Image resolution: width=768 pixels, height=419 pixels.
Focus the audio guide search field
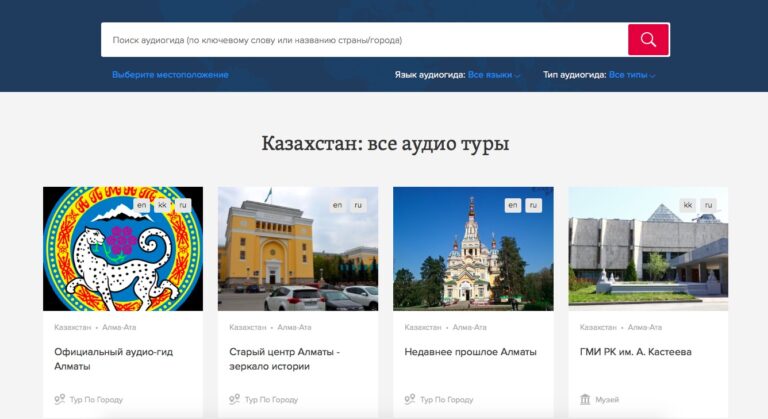tap(364, 40)
